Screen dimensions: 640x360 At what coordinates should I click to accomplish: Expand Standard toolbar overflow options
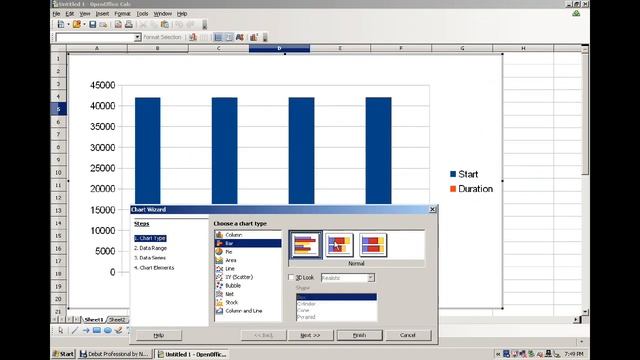click(204, 25)
